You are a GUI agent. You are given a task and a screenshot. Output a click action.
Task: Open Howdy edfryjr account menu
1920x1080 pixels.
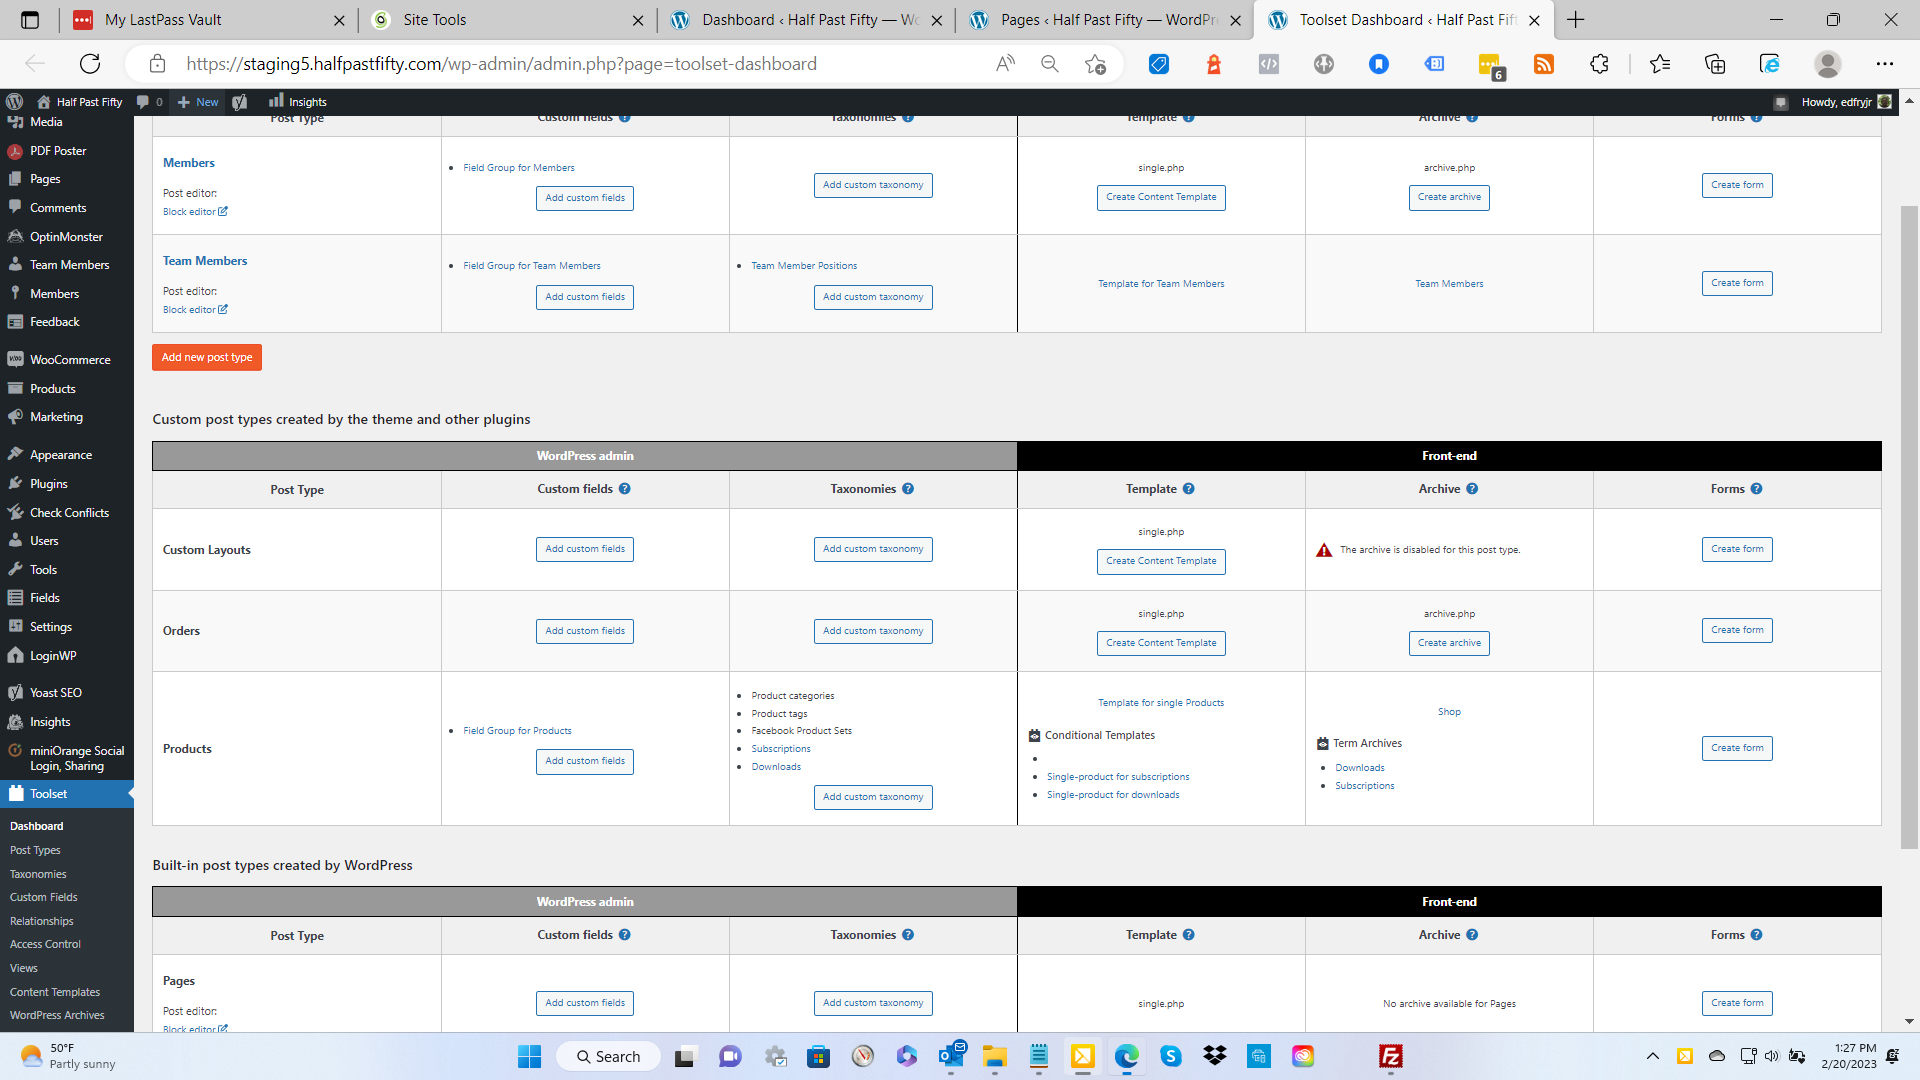(x=1846, y=102)
